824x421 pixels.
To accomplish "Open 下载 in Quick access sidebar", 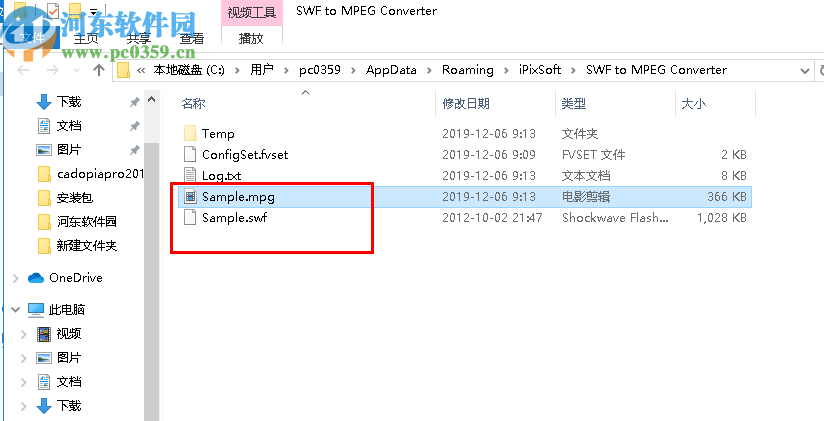I will tap(69, 102).
